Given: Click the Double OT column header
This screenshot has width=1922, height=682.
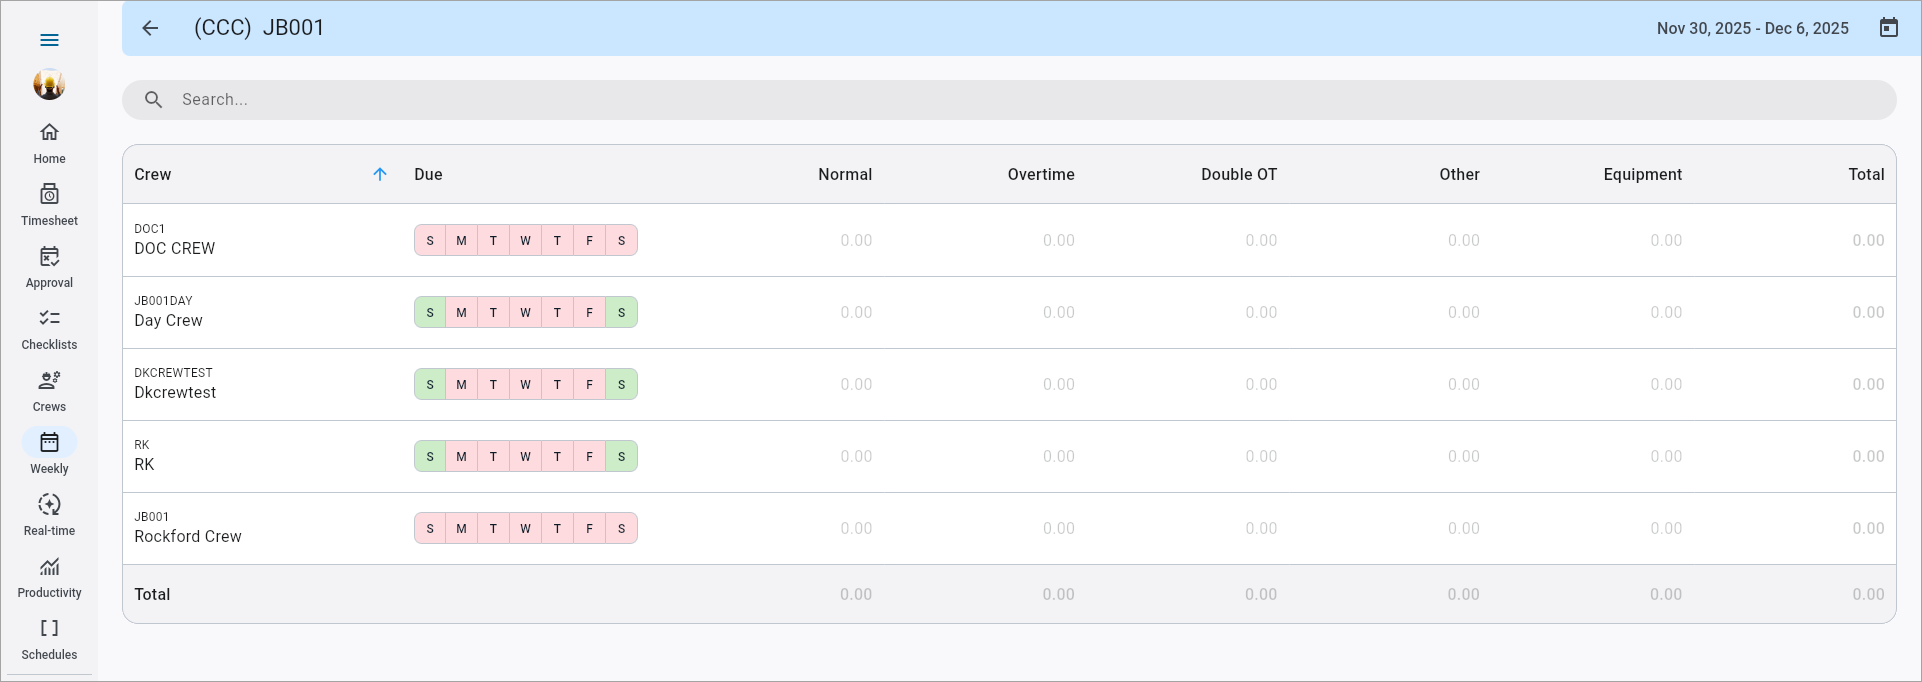Looking at the screenshot, I should click(1239, 174).
